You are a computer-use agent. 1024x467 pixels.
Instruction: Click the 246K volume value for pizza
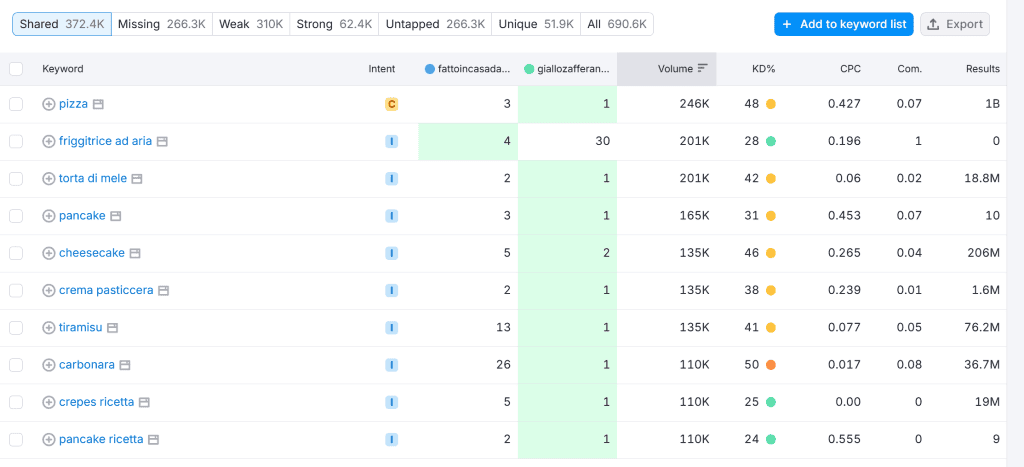click(695, 104)
